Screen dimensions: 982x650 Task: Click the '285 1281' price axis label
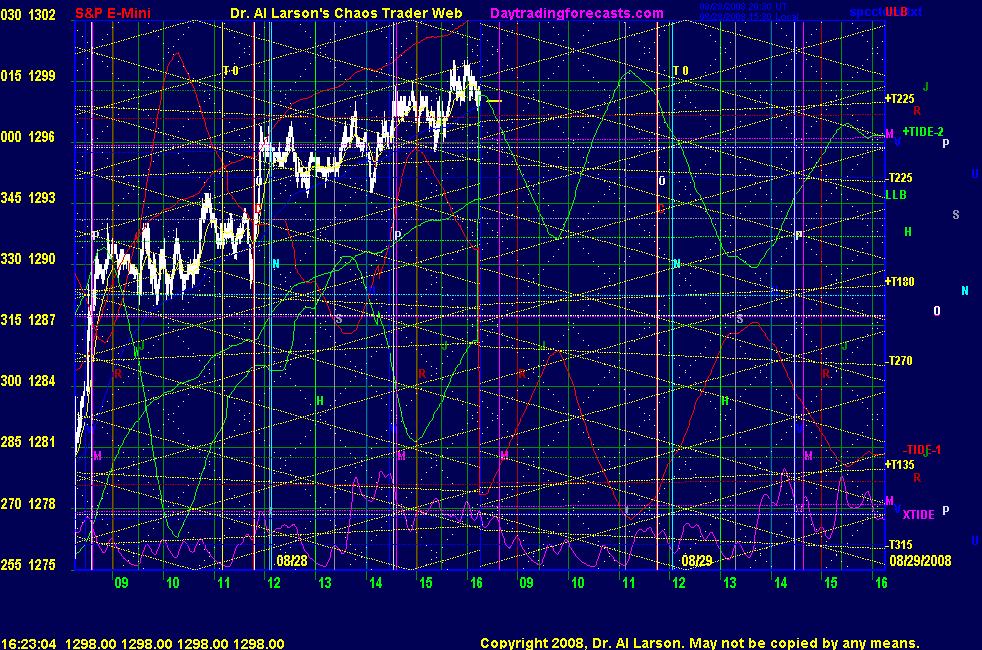point(28,442)
